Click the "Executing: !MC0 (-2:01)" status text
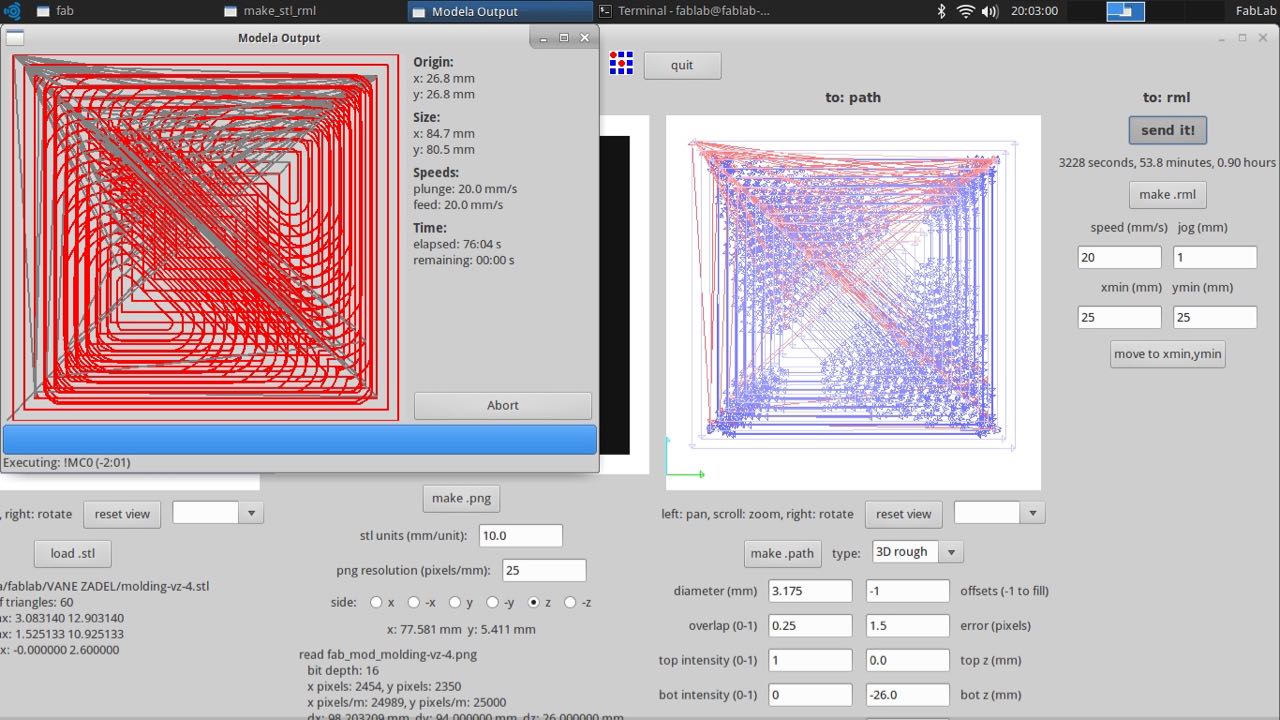This screenshot has height=720, width=1280. 68,463
